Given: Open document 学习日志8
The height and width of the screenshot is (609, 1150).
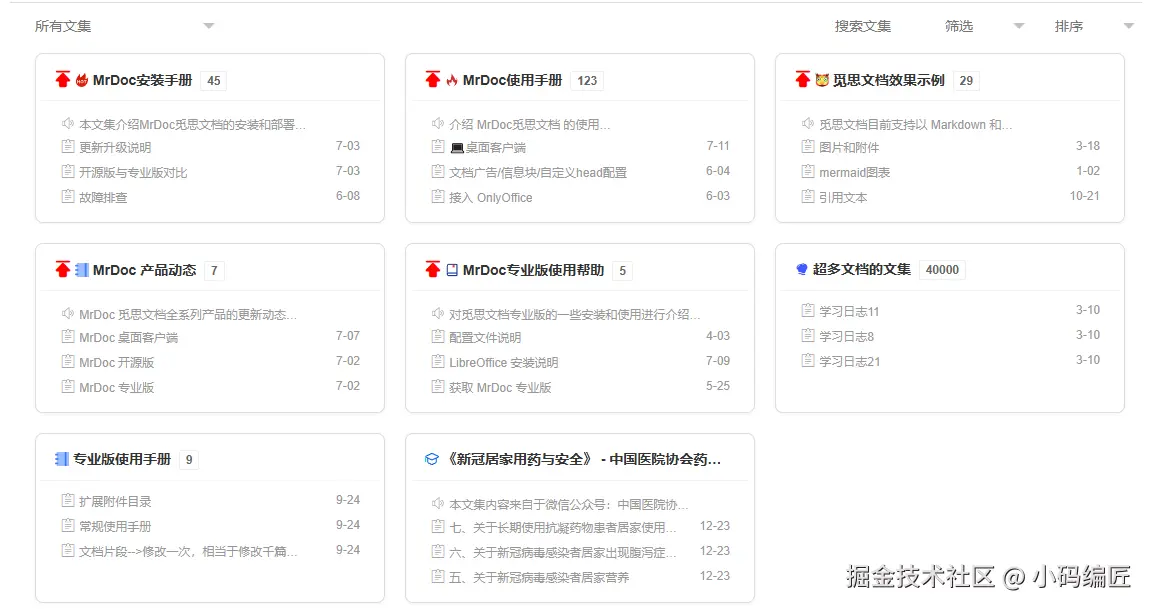Looking at the screenshot, I should 846,336.
